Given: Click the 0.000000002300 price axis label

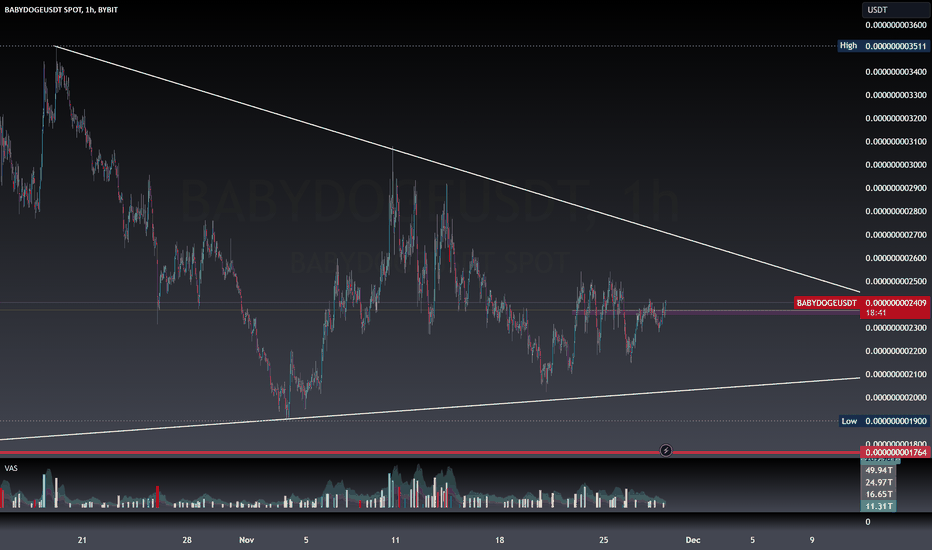Looking at the screenshot, I should tap(896, 328).
